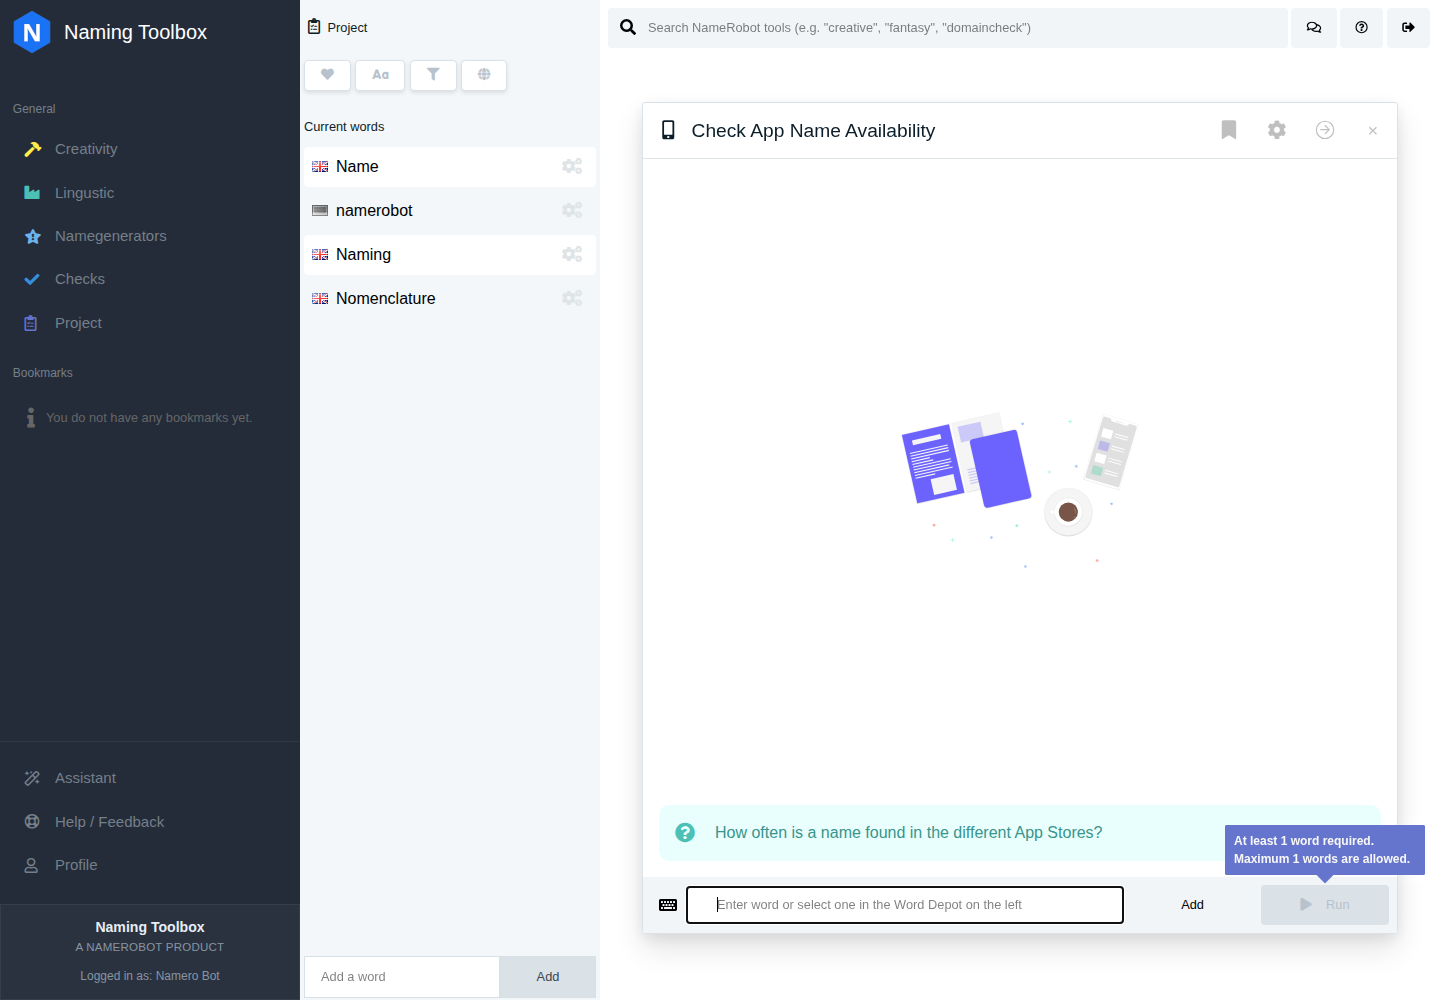Click the UK flag next to Nomenclature

pos(320,299)
